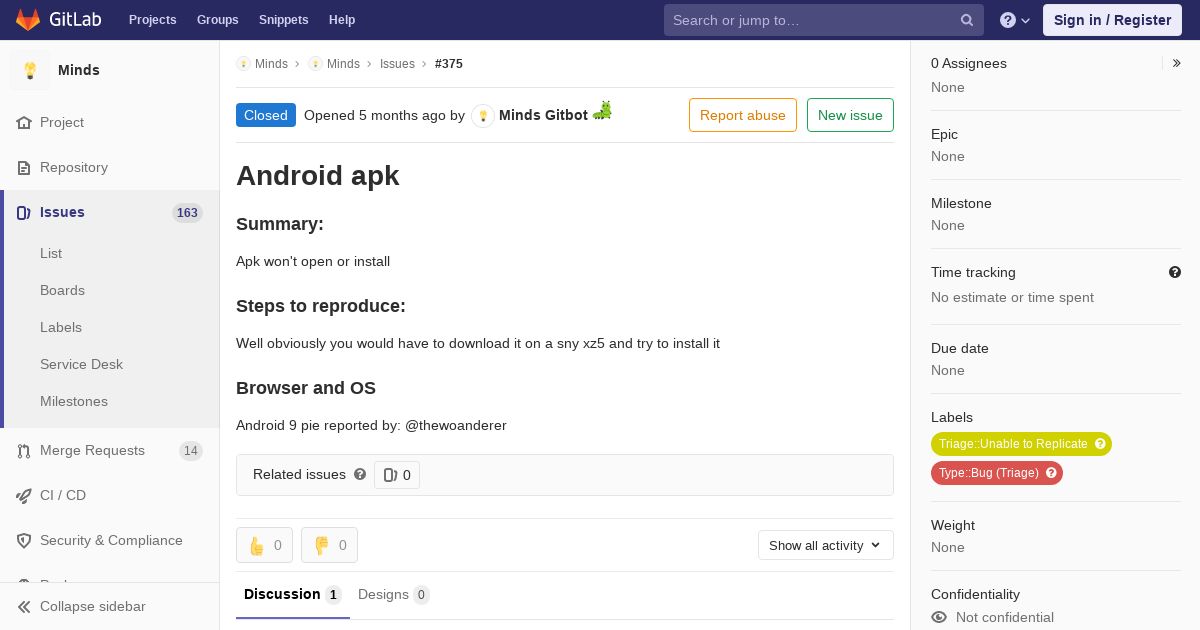Focus the Search or jump to field
This screenshot has height=630, width=1200.
(x=824, y=20)
